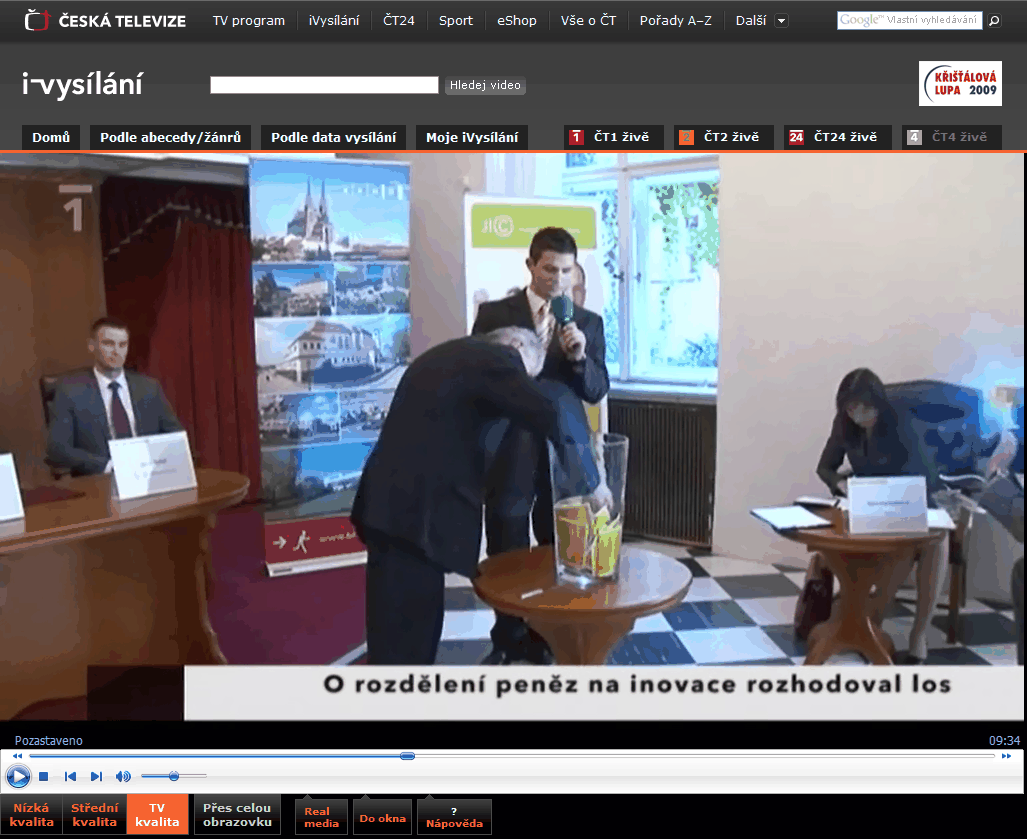Click the search magnifier icon
Screen dimensions: 1027x839
pyautogui.click(x=994, y=20)
